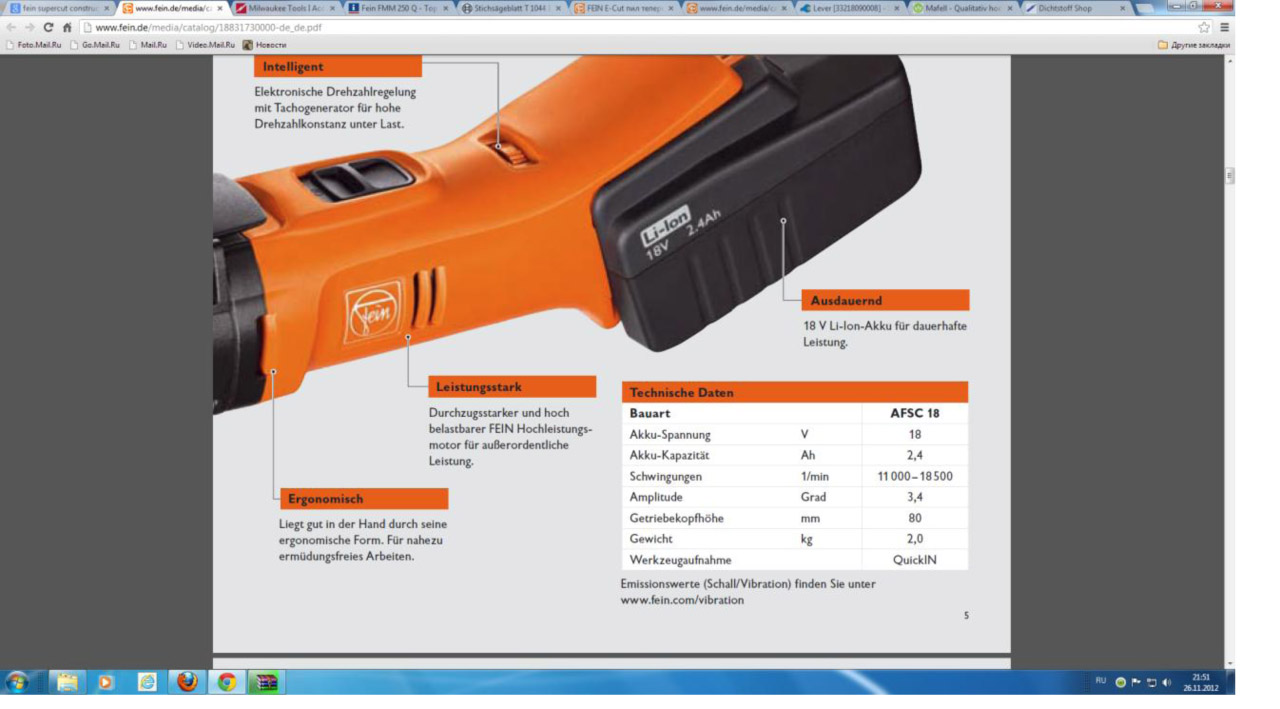The image size is (1280, 709).
Task: Click the 'Ausdauernd' orange heading
Action: (885, 300)
